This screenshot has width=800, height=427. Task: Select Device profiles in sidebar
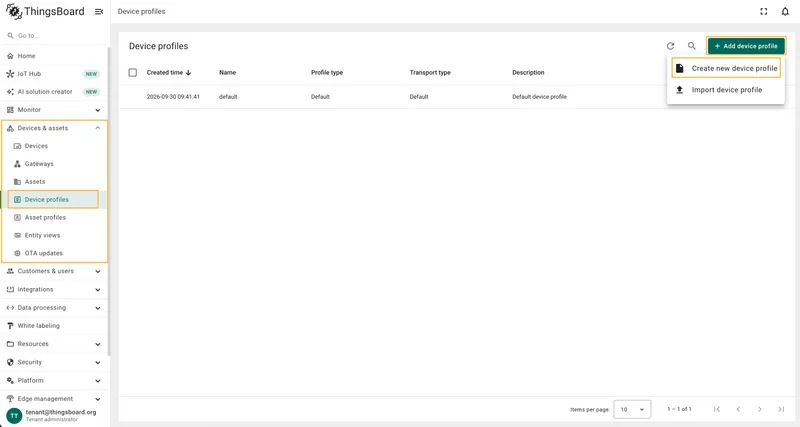pyautogui.click(x=53, y=199)
